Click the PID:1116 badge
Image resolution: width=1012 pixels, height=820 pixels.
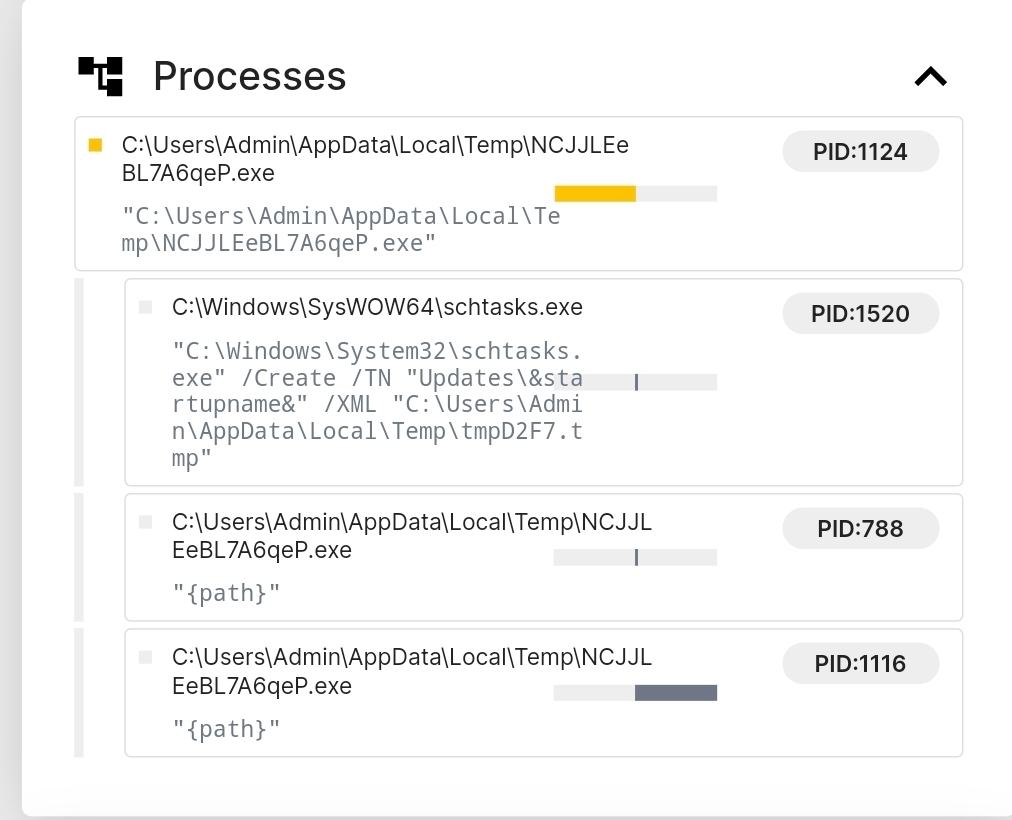[860, 664]
